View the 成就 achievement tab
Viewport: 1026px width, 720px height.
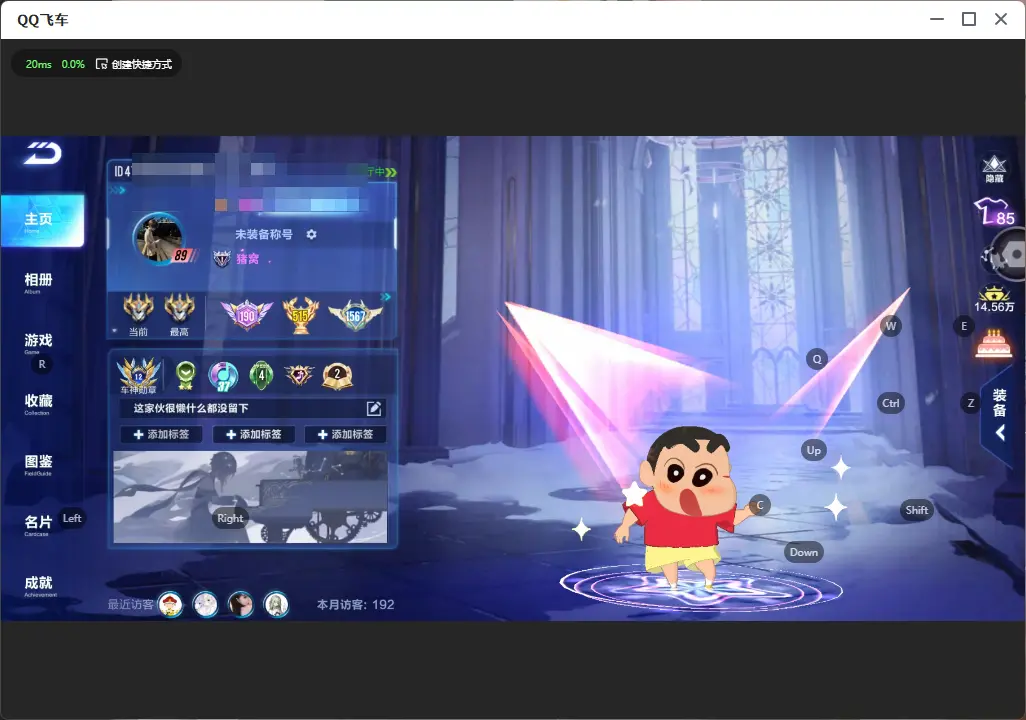point(39,585)
